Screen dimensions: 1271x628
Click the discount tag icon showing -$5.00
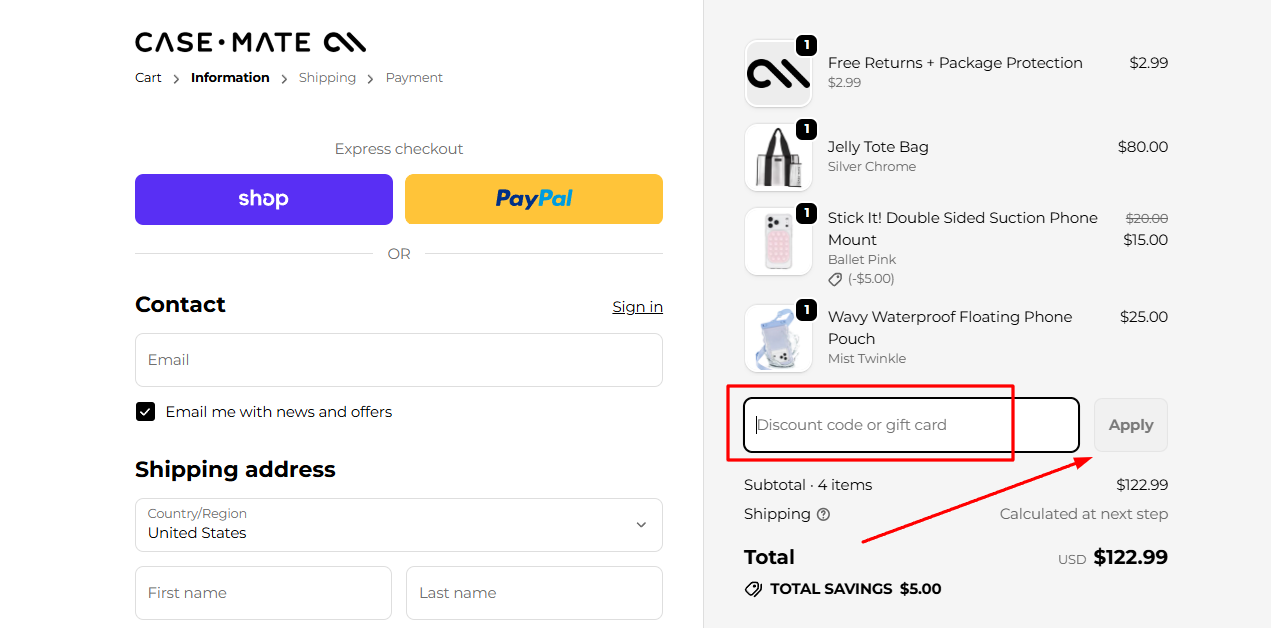835,279
